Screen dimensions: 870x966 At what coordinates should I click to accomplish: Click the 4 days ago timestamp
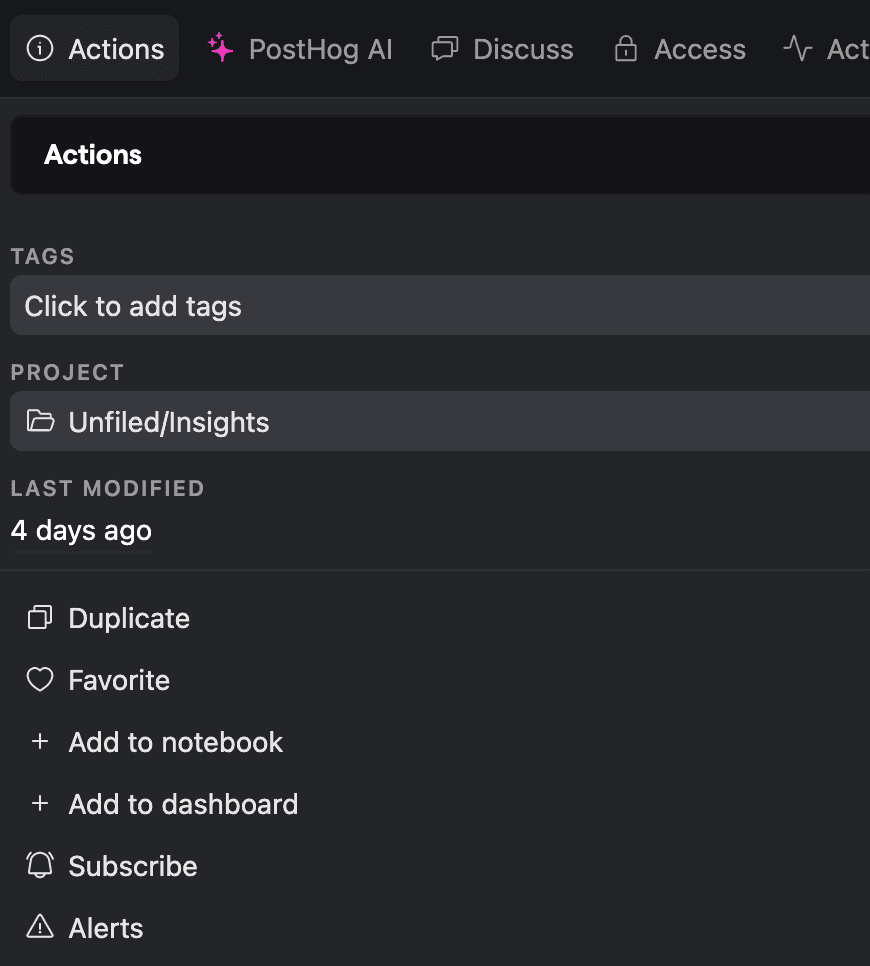coord(80,531)
